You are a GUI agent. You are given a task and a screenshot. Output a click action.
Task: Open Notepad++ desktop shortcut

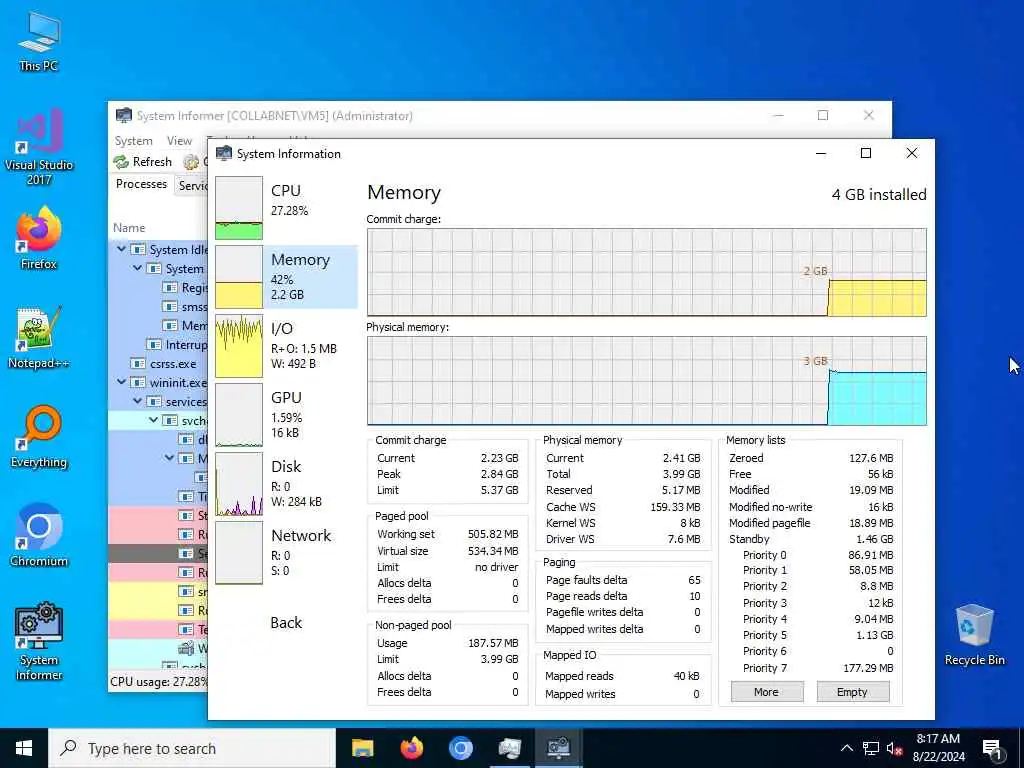39,338
